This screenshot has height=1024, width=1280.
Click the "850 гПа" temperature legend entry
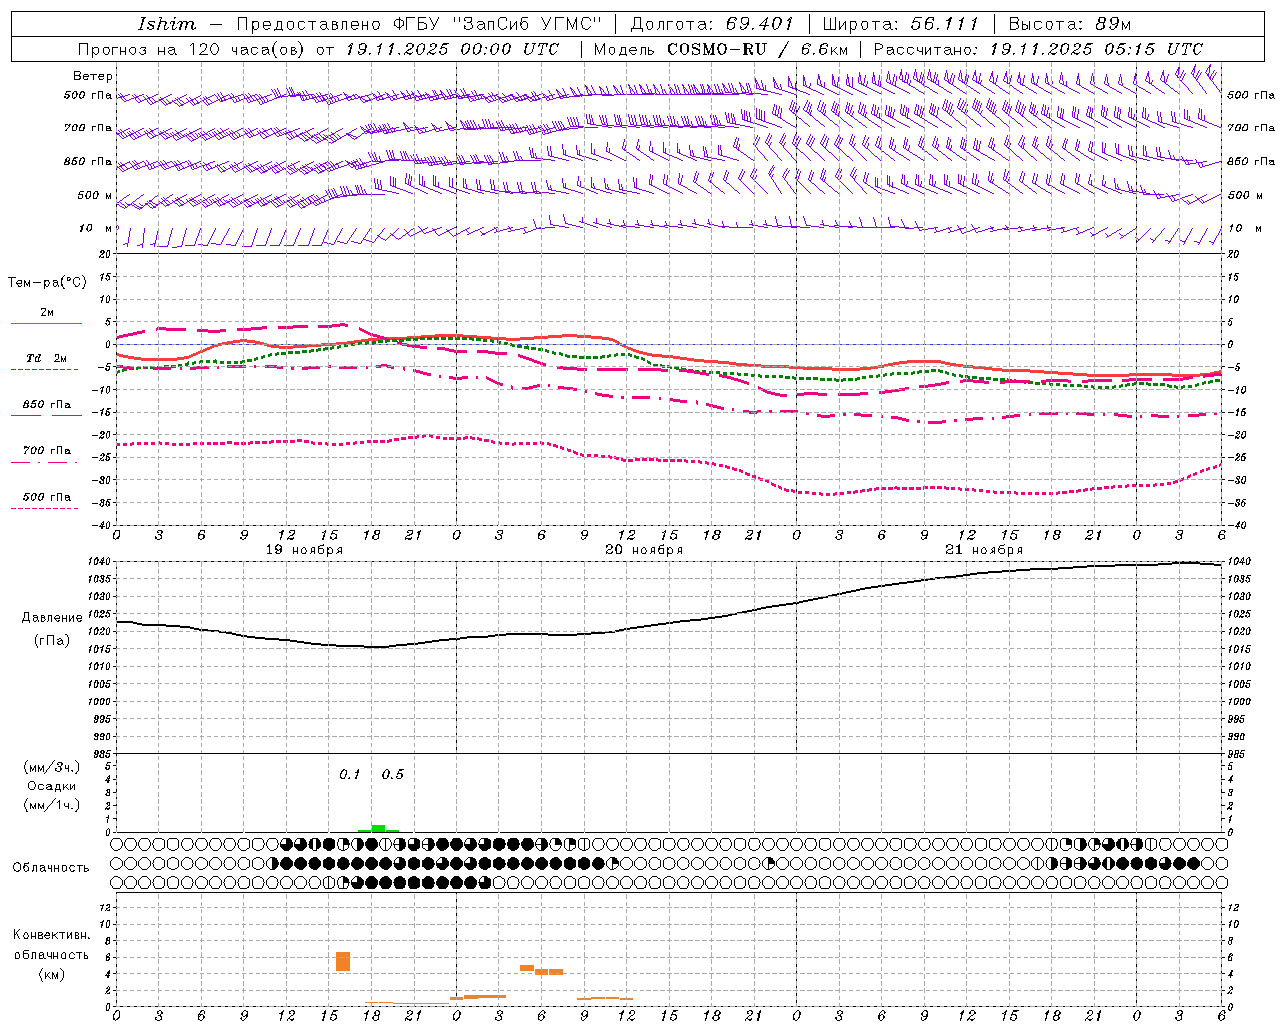(47, 405)
